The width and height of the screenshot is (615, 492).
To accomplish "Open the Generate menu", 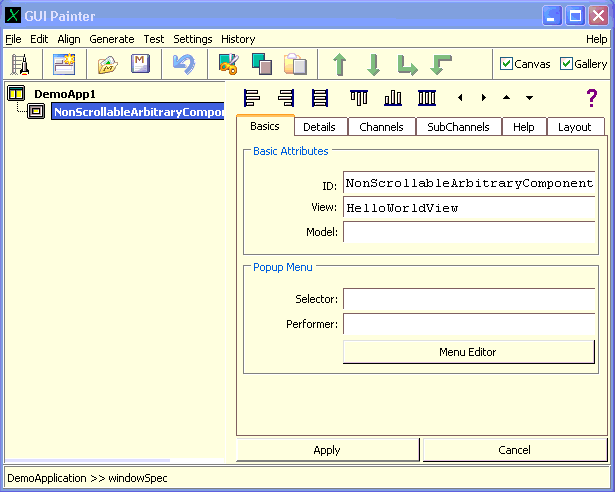I will point(112,39).
